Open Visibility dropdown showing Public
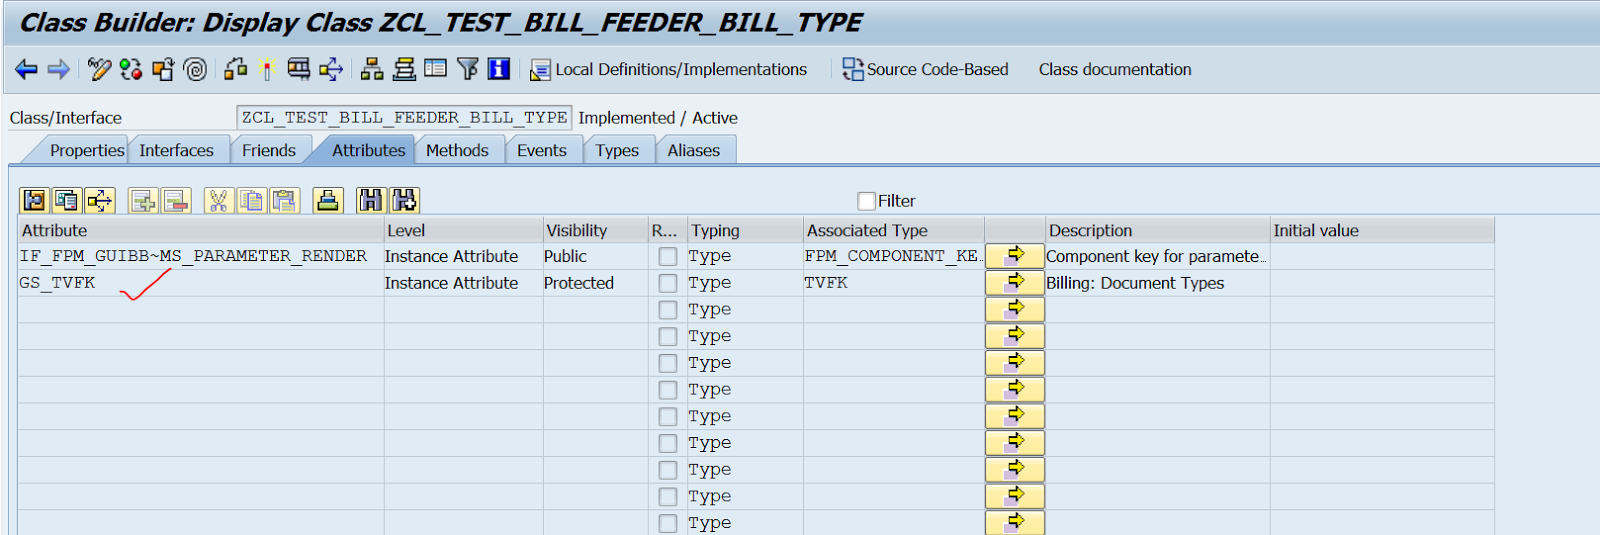The height and width of the screenshot is (535, 1600). 596,257
